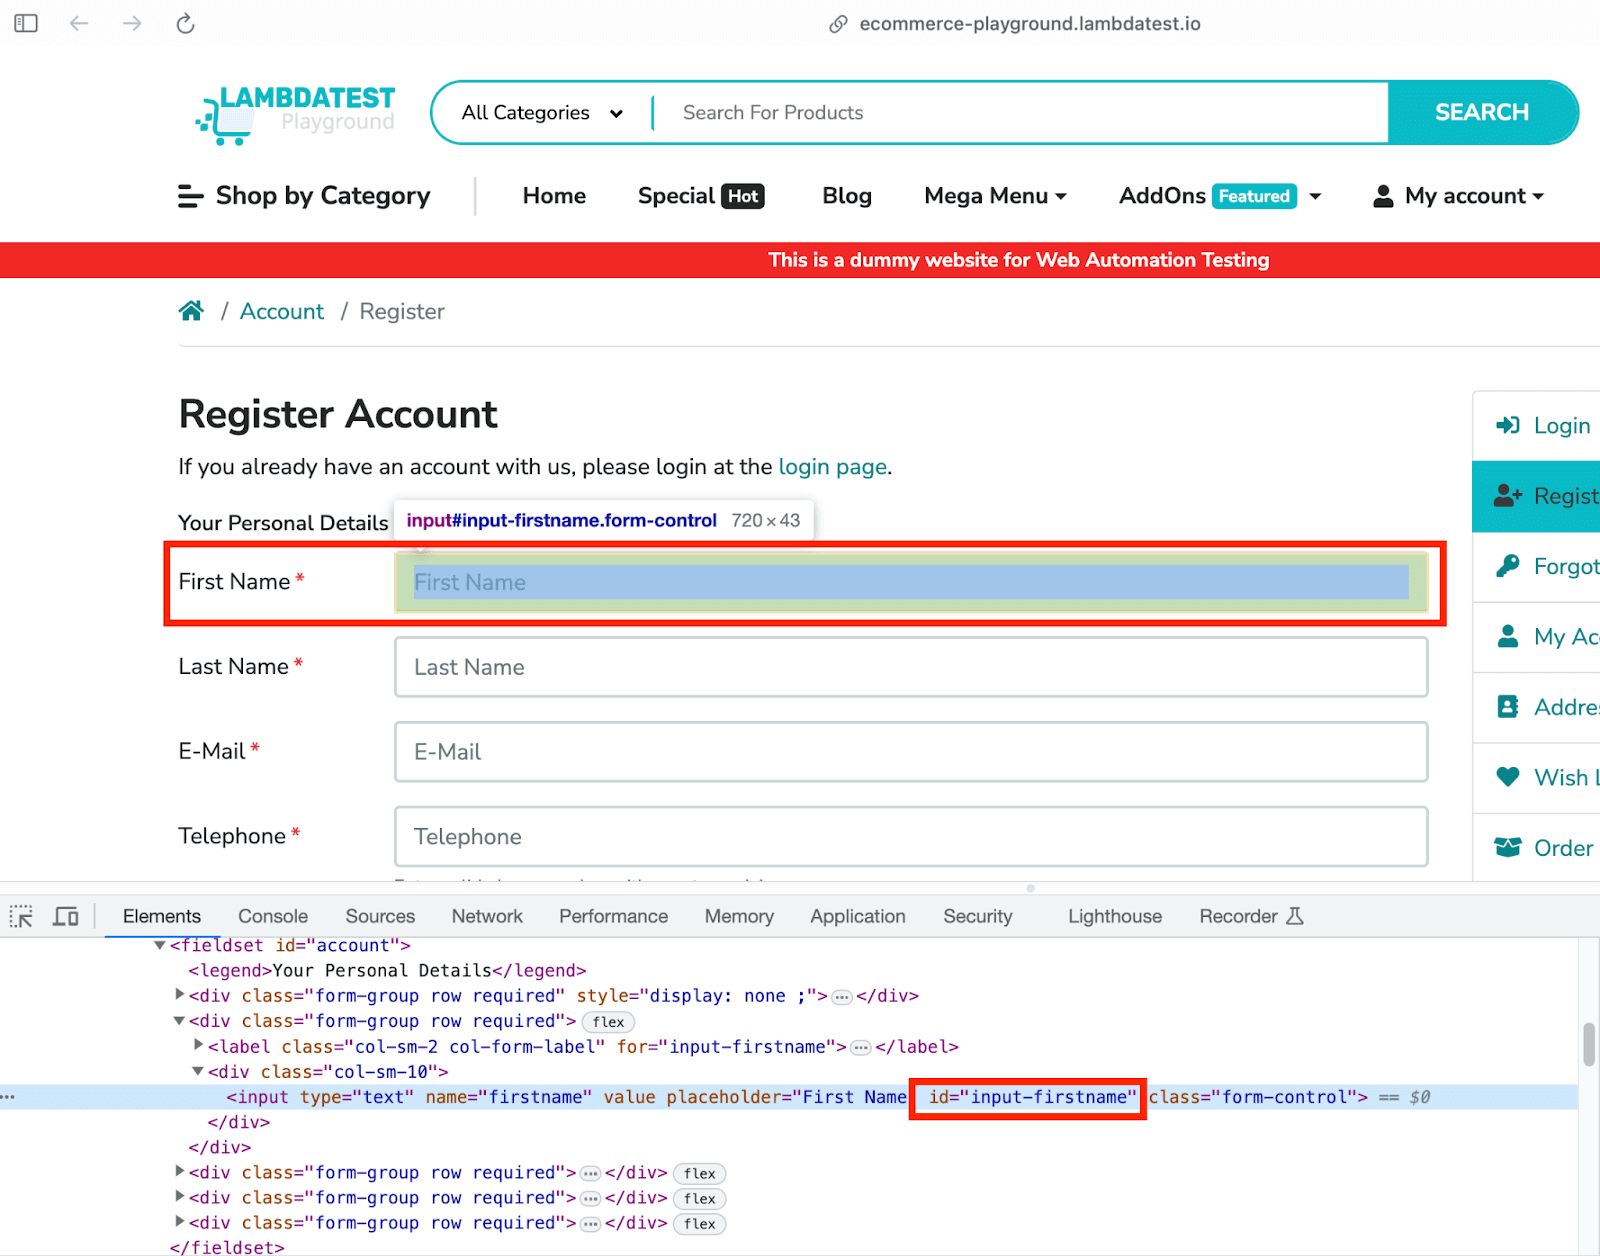Open the Network tab
The image size is (1600, 1256).
[x=487, y=916]
